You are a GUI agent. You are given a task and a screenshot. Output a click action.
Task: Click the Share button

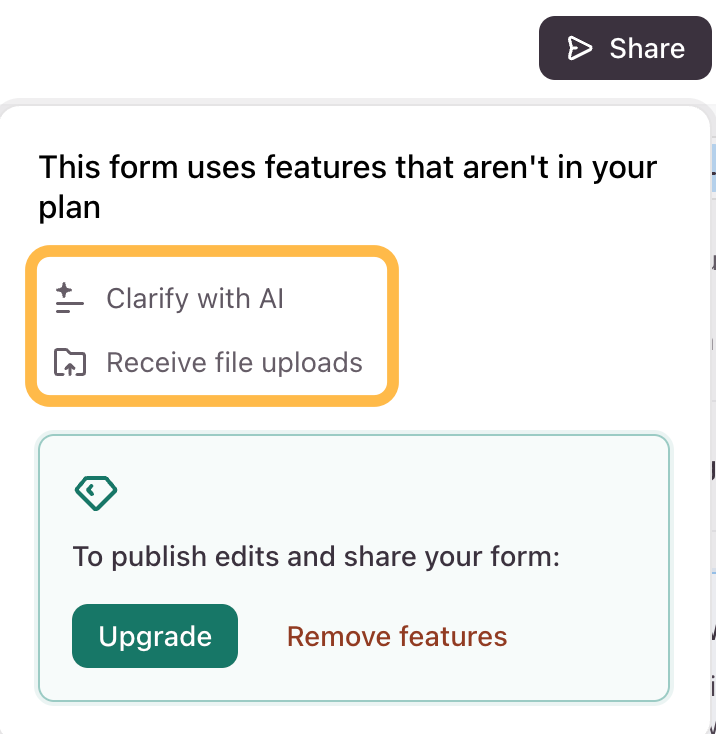click(x=625, y=48)
